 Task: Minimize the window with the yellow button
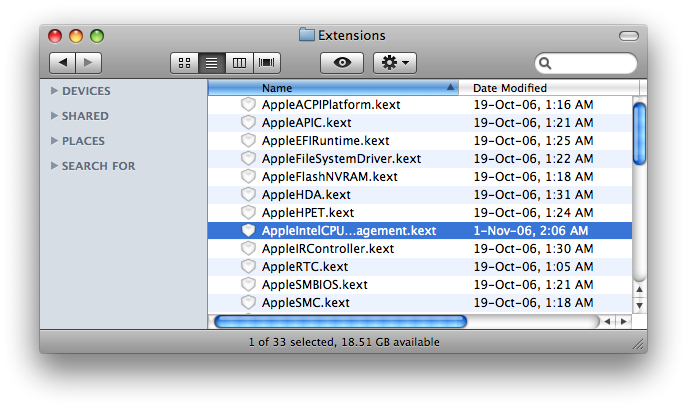76,36
